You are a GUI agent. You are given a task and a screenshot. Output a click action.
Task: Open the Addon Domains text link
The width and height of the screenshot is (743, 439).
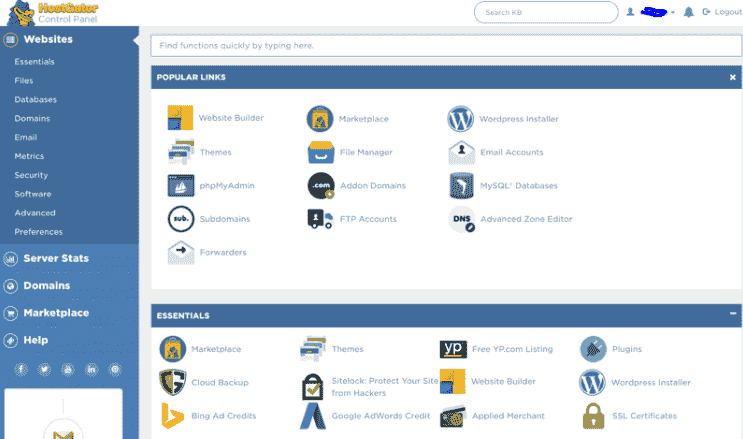coord(373,185)
